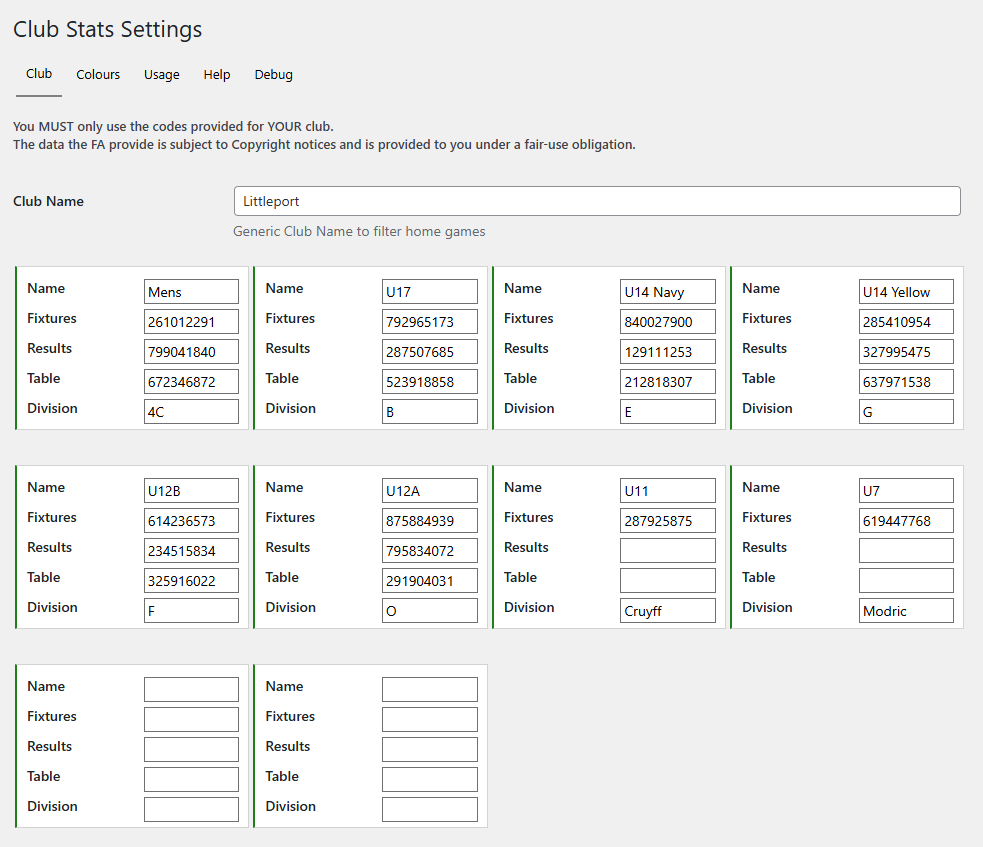
Task: Click the Division field containing Modric
Action: click(x=905, y=611)
